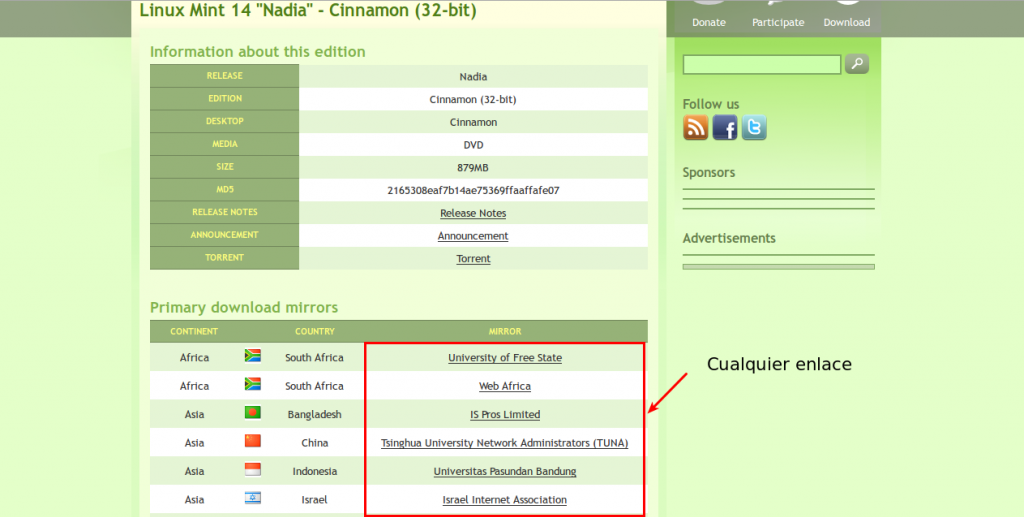Click the Nadia release value

click(x=473, y=76)
